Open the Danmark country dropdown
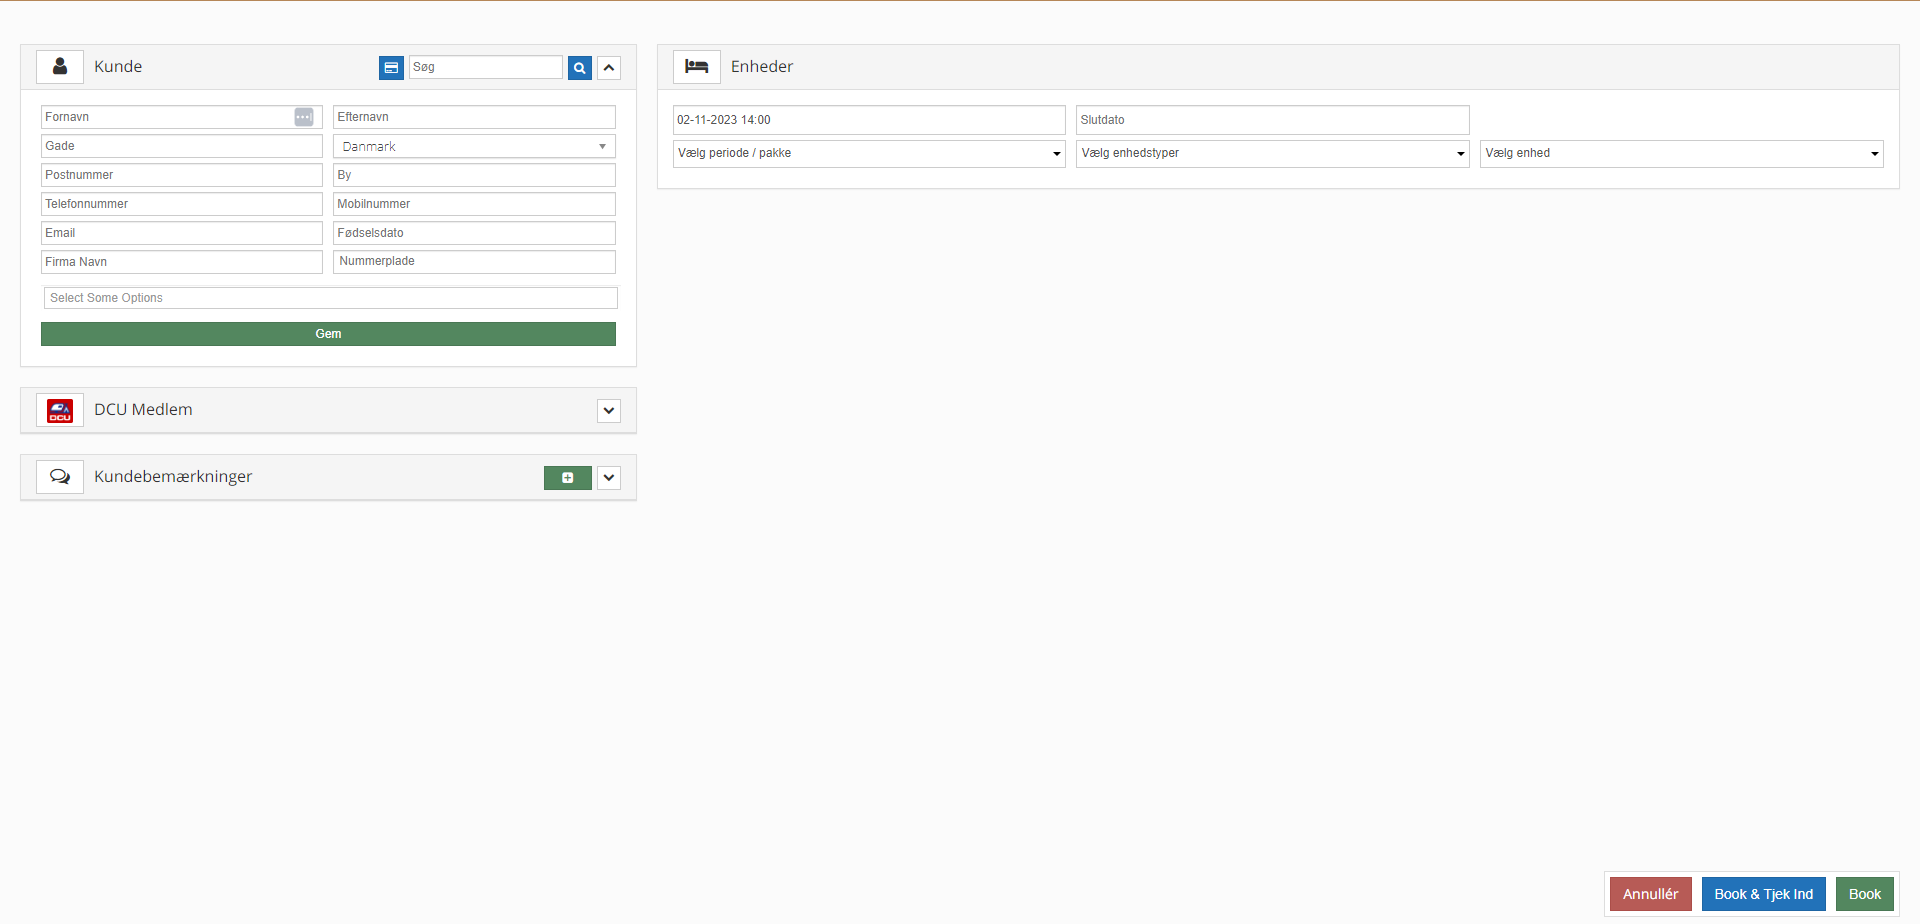 point(474,147)
